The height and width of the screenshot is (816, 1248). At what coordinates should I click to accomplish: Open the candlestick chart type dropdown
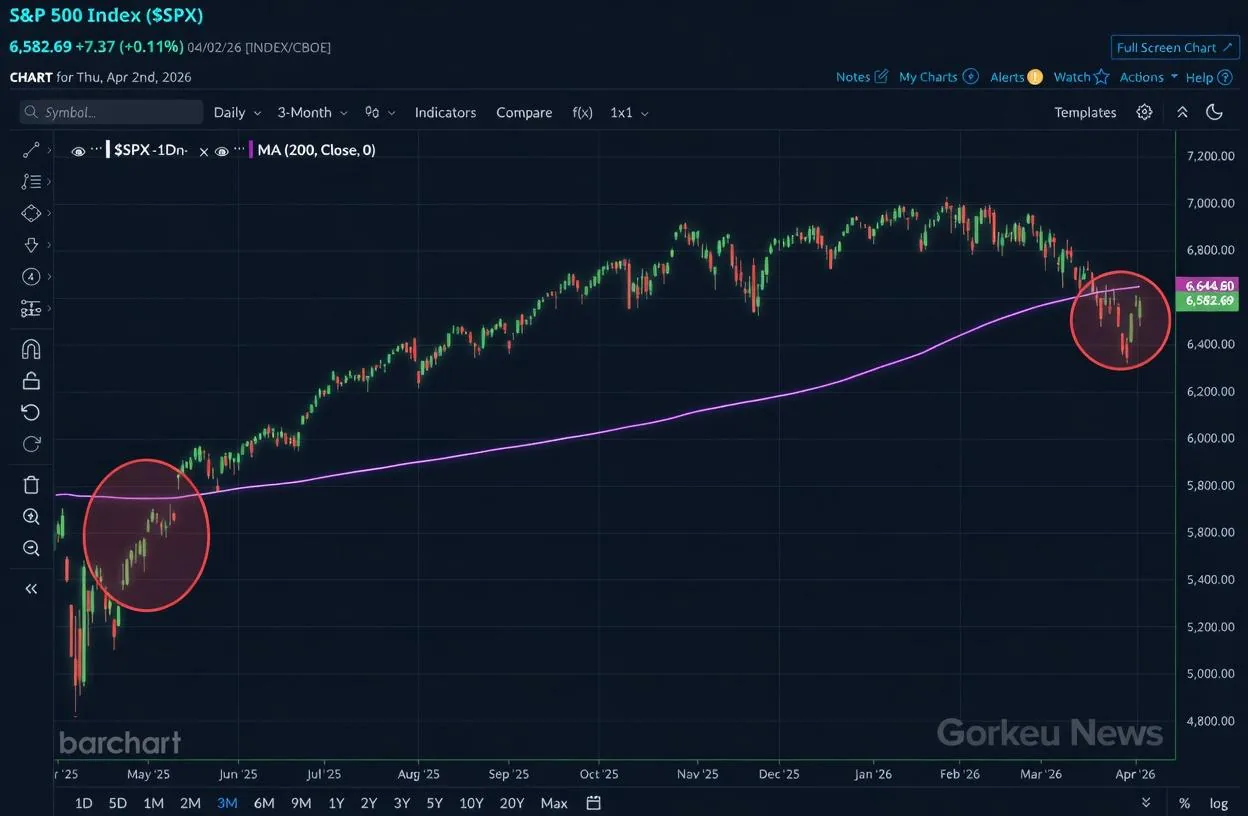pos(380,112)
